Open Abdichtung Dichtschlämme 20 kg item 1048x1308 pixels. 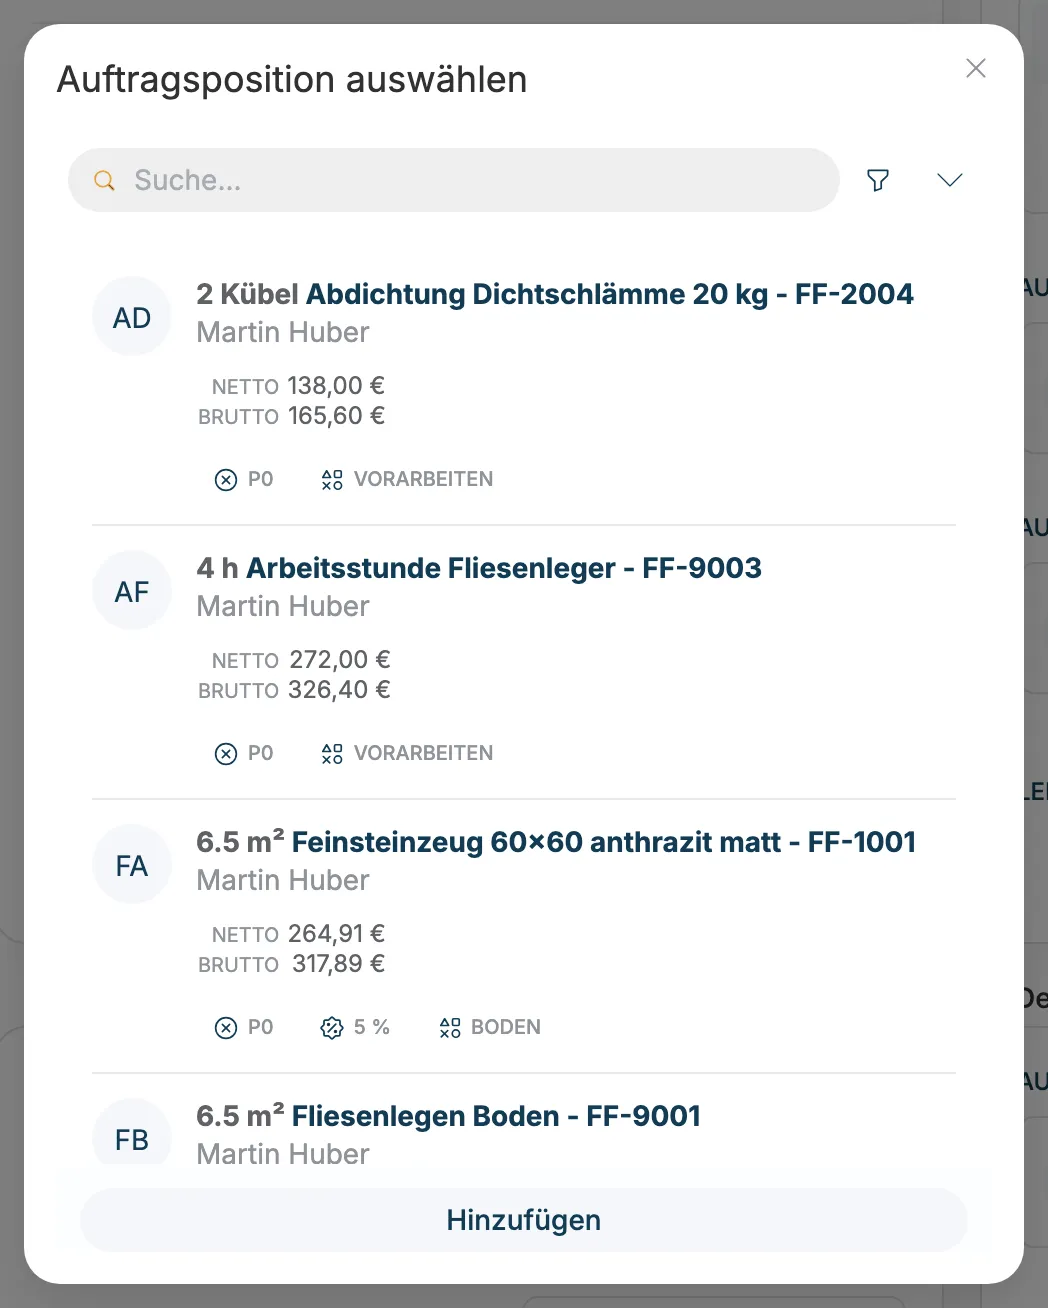(x=555, y=294)
